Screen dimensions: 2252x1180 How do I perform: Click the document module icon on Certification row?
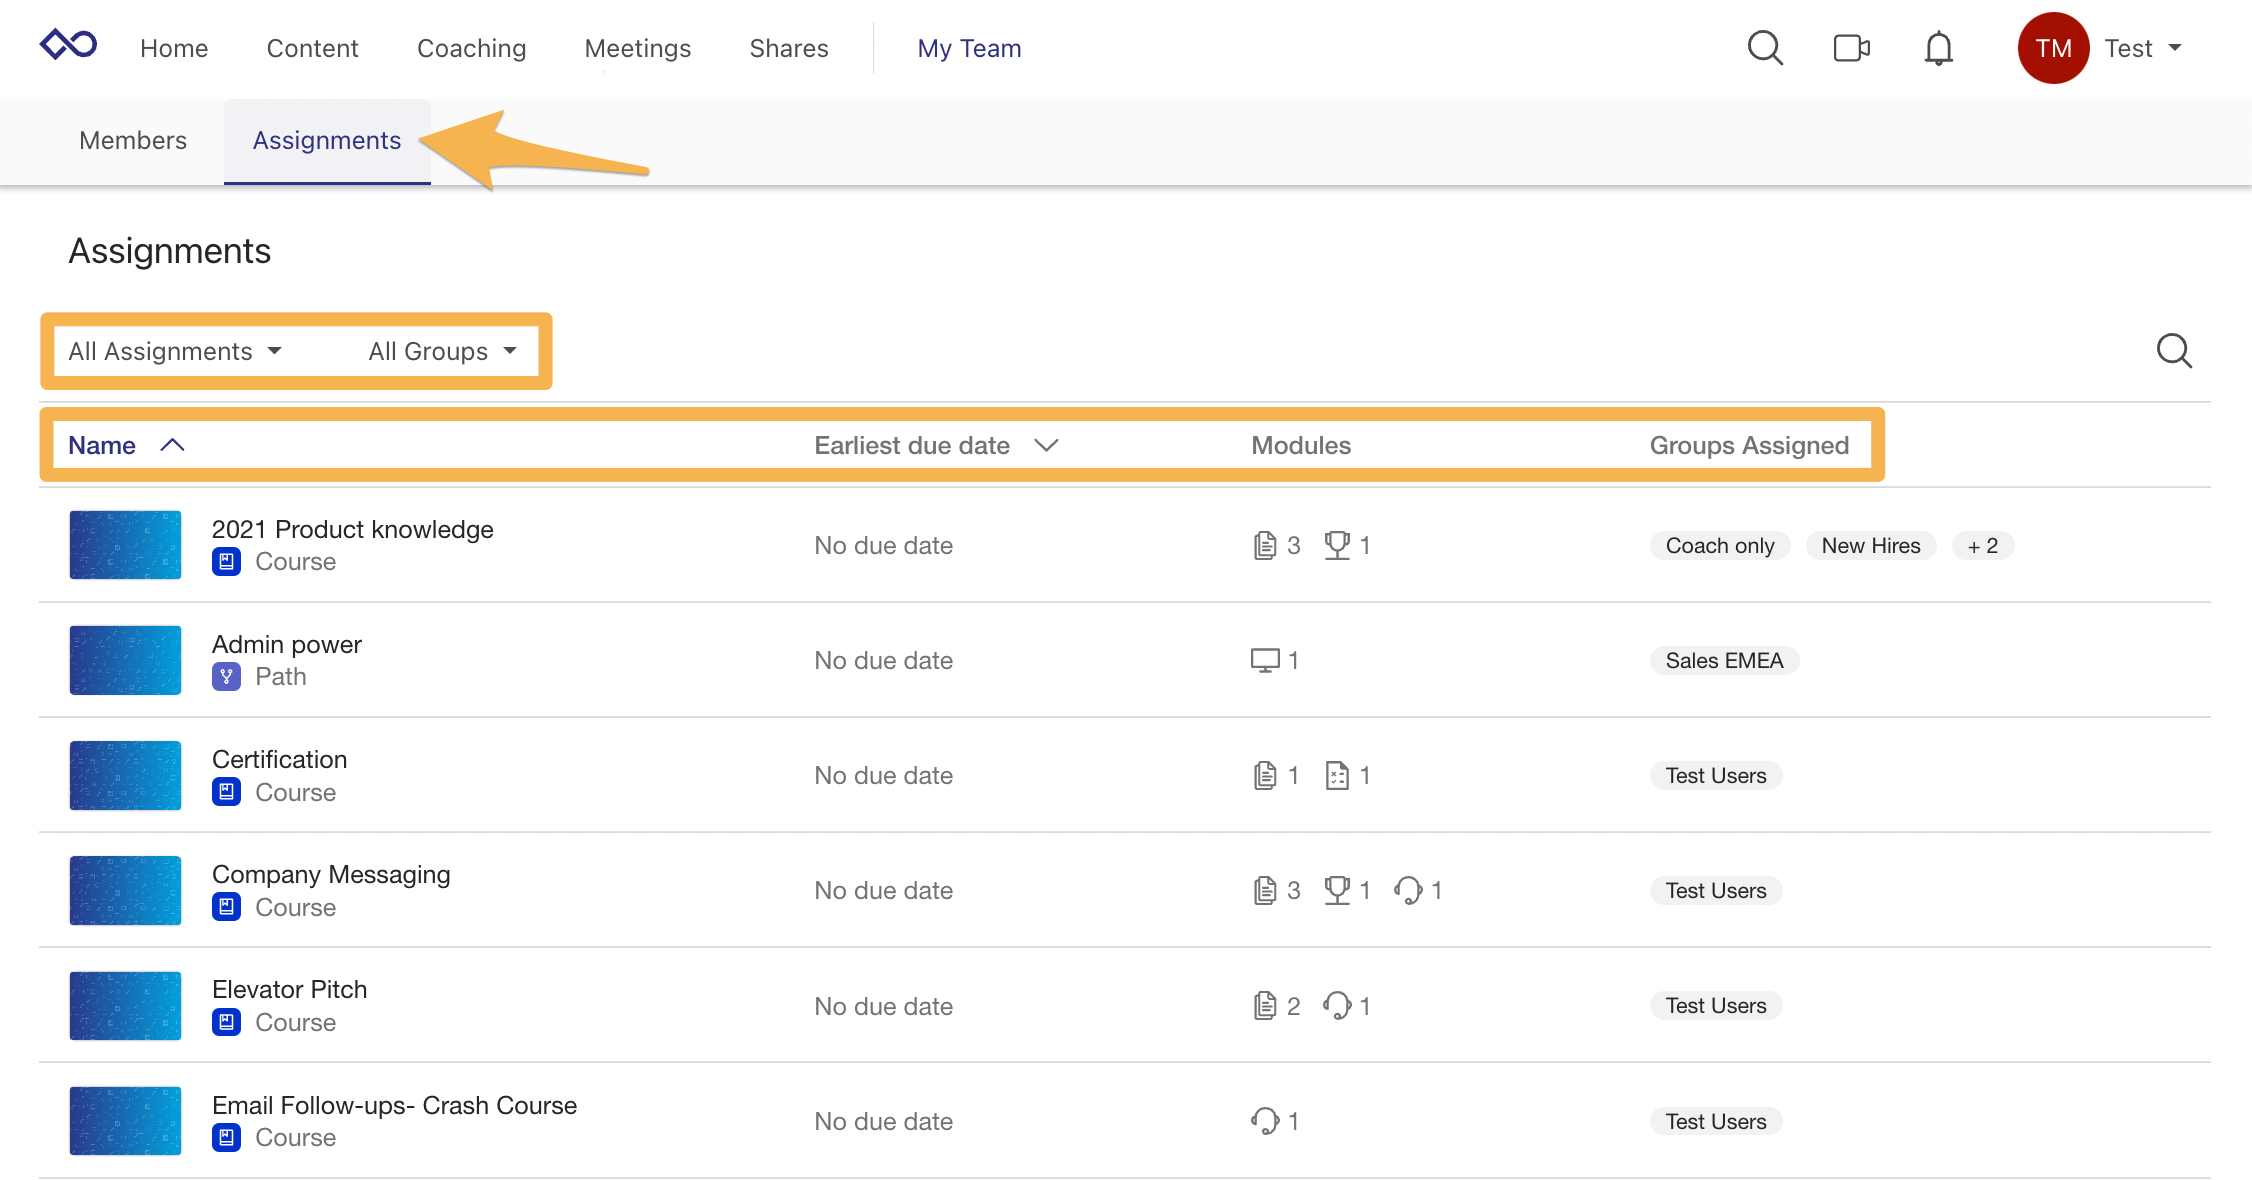1264,775
